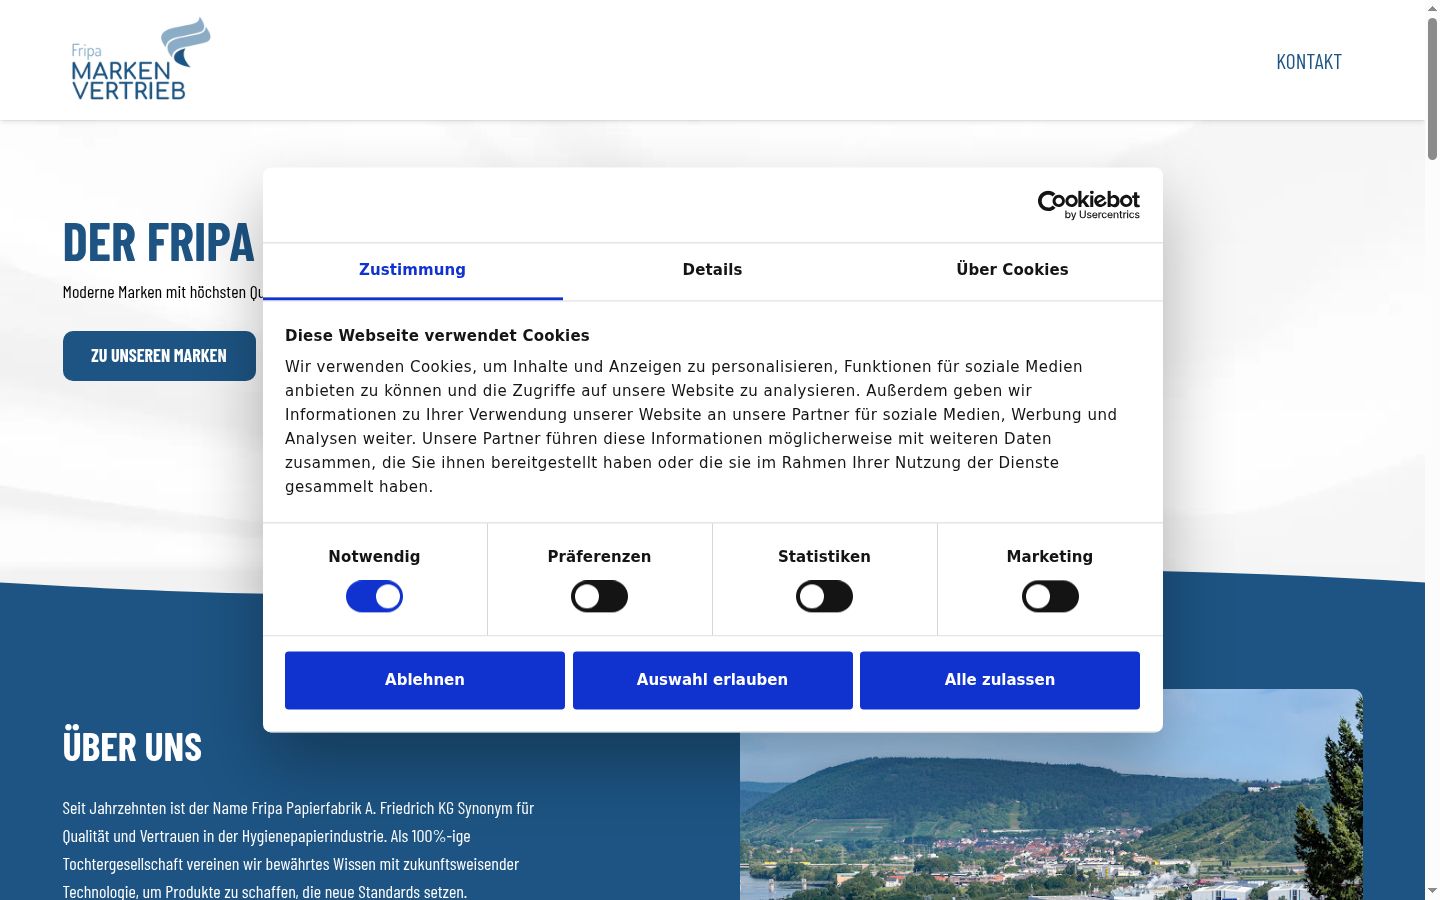Click the scrollbar down arrow

click(x=1432, y=891)
